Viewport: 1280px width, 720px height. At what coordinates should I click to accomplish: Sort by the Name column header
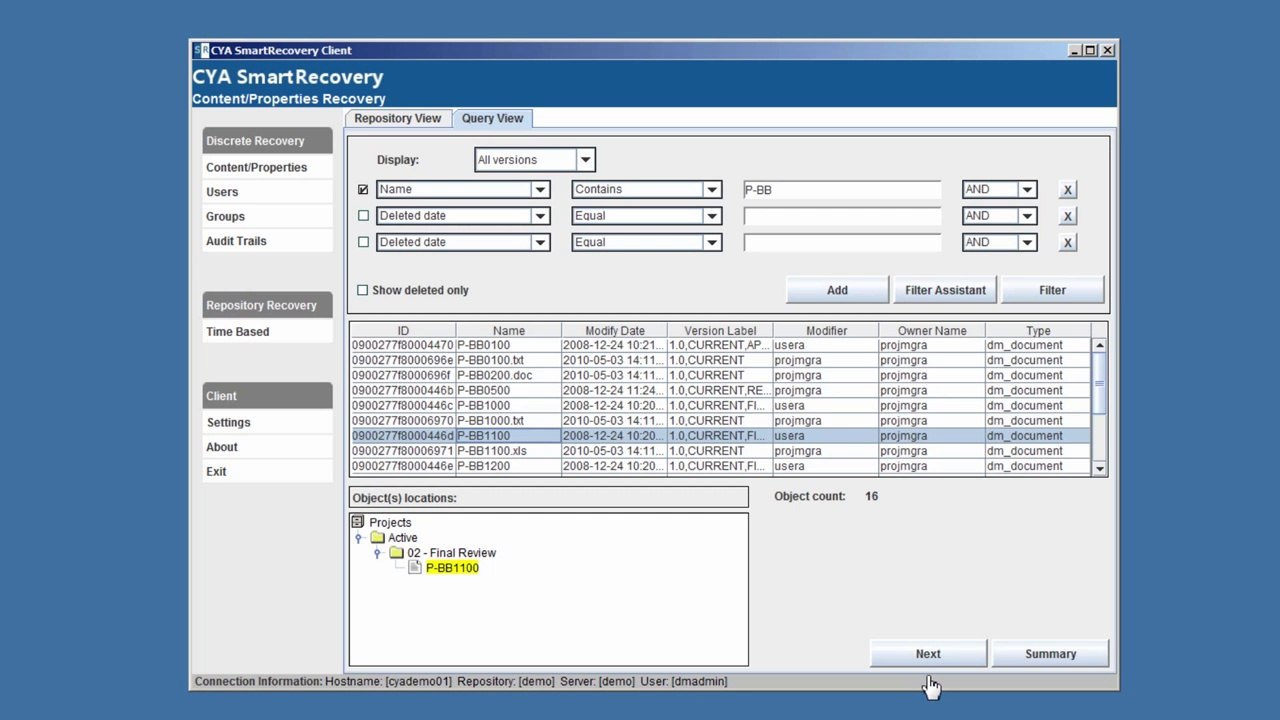508,330
